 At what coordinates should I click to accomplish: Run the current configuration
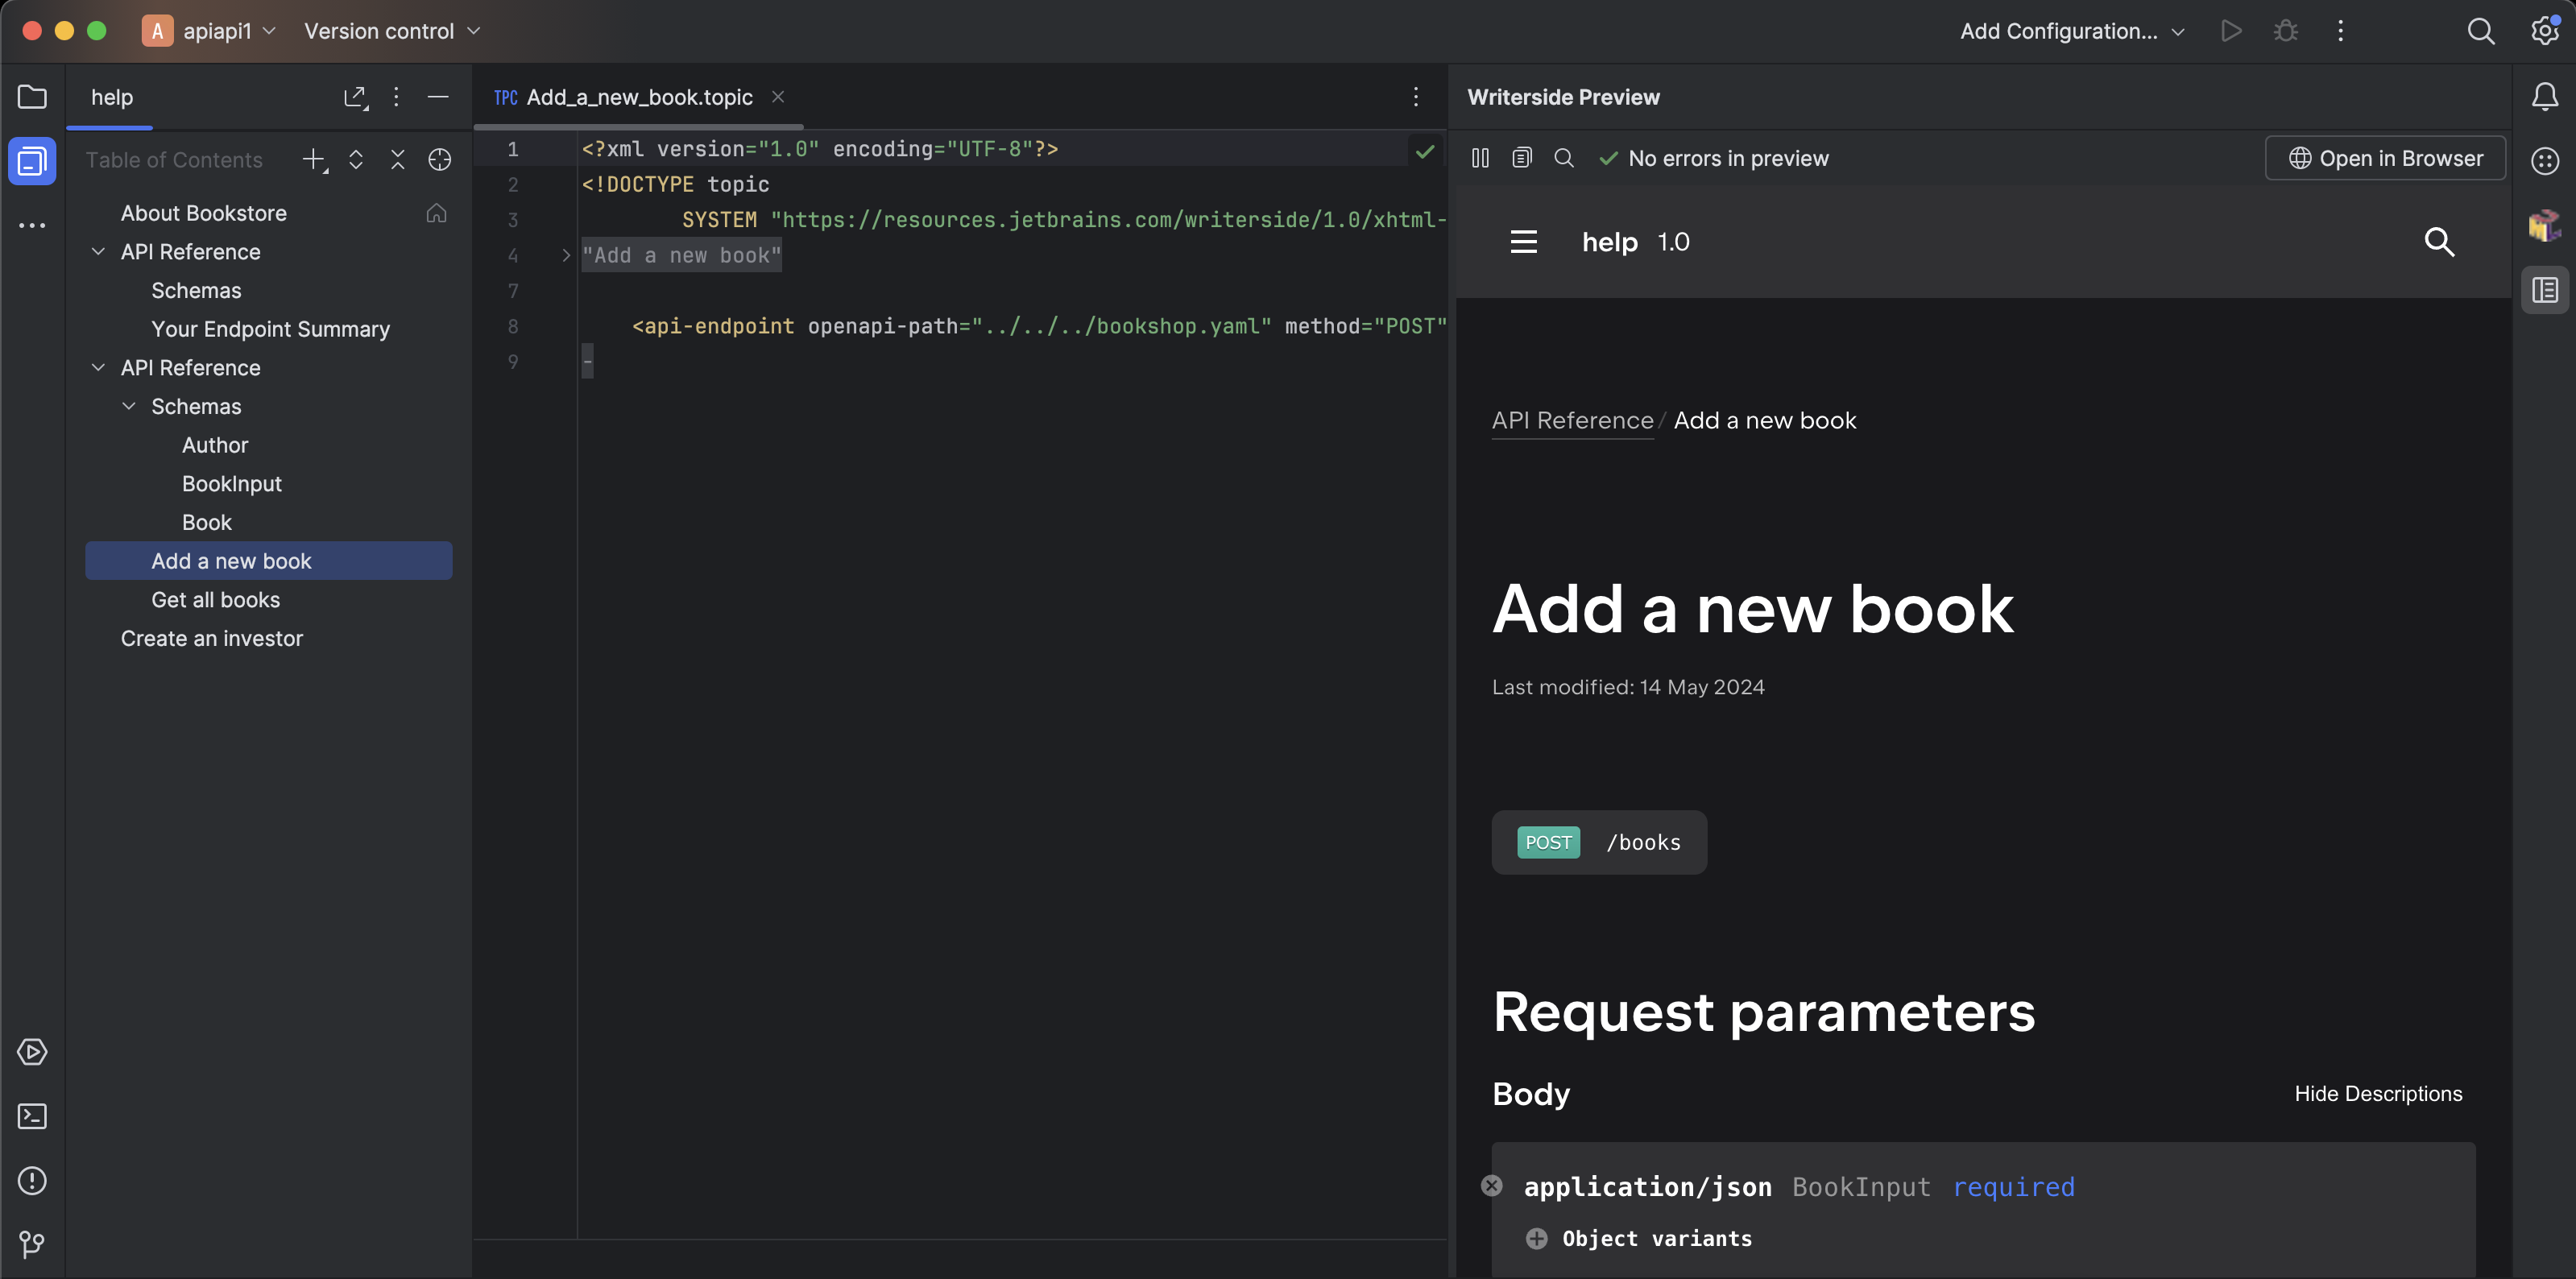tap(2231, 31)
